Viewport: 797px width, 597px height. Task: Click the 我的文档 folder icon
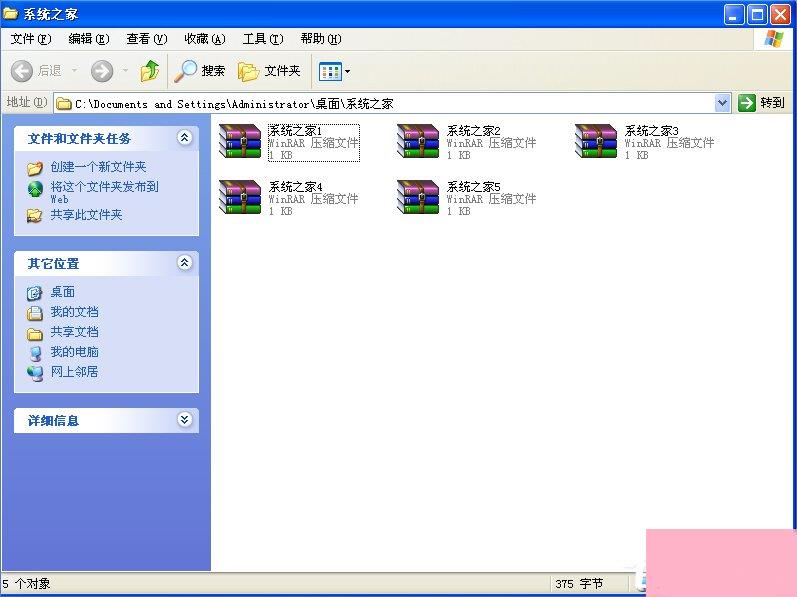point(35,313)
